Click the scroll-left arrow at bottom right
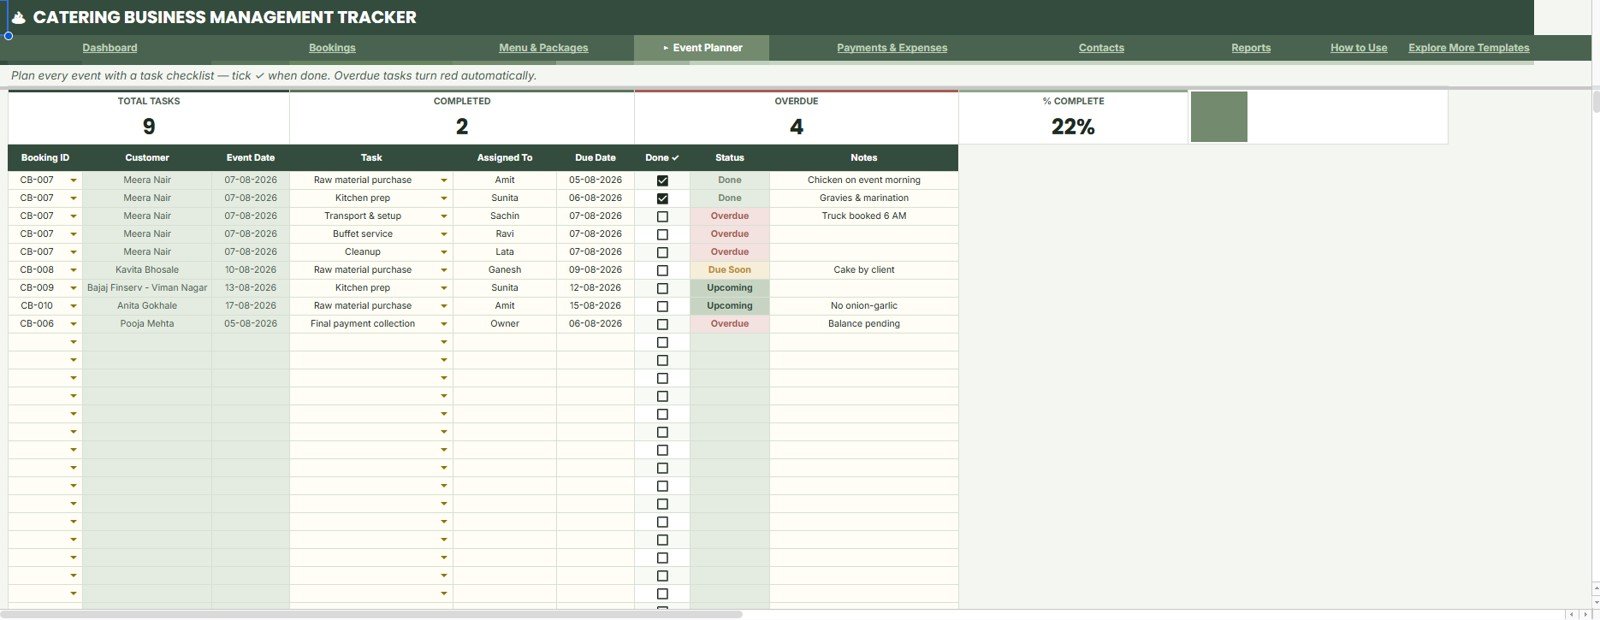 [x=1571, y=614]
